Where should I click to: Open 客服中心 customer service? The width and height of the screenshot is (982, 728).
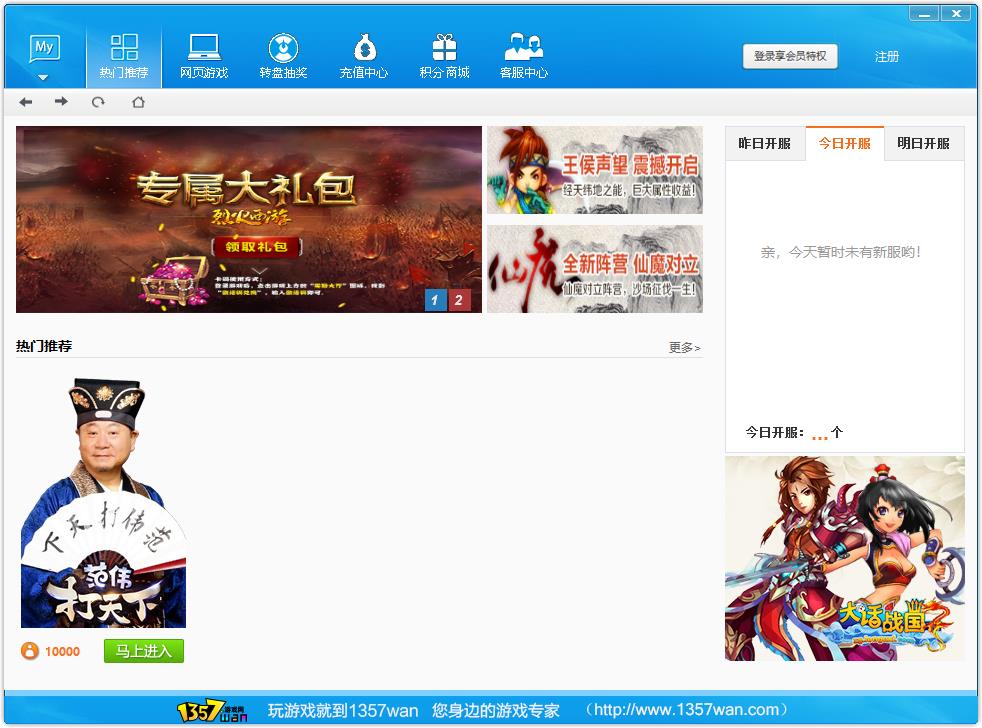point(524,57)
